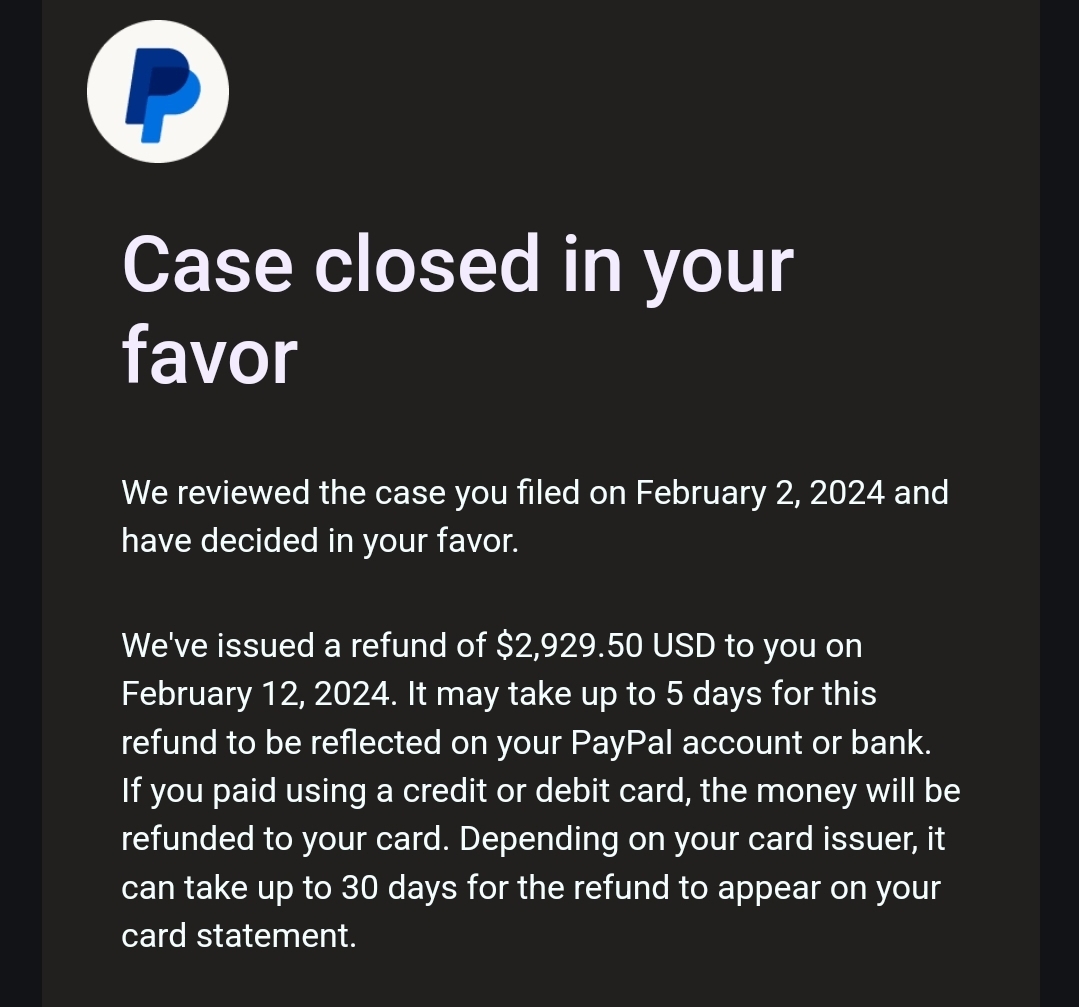The width and height of the screenshot is (1079, 1007).
Task: Click 'credit or debit card' text
Action: point(546,791)
